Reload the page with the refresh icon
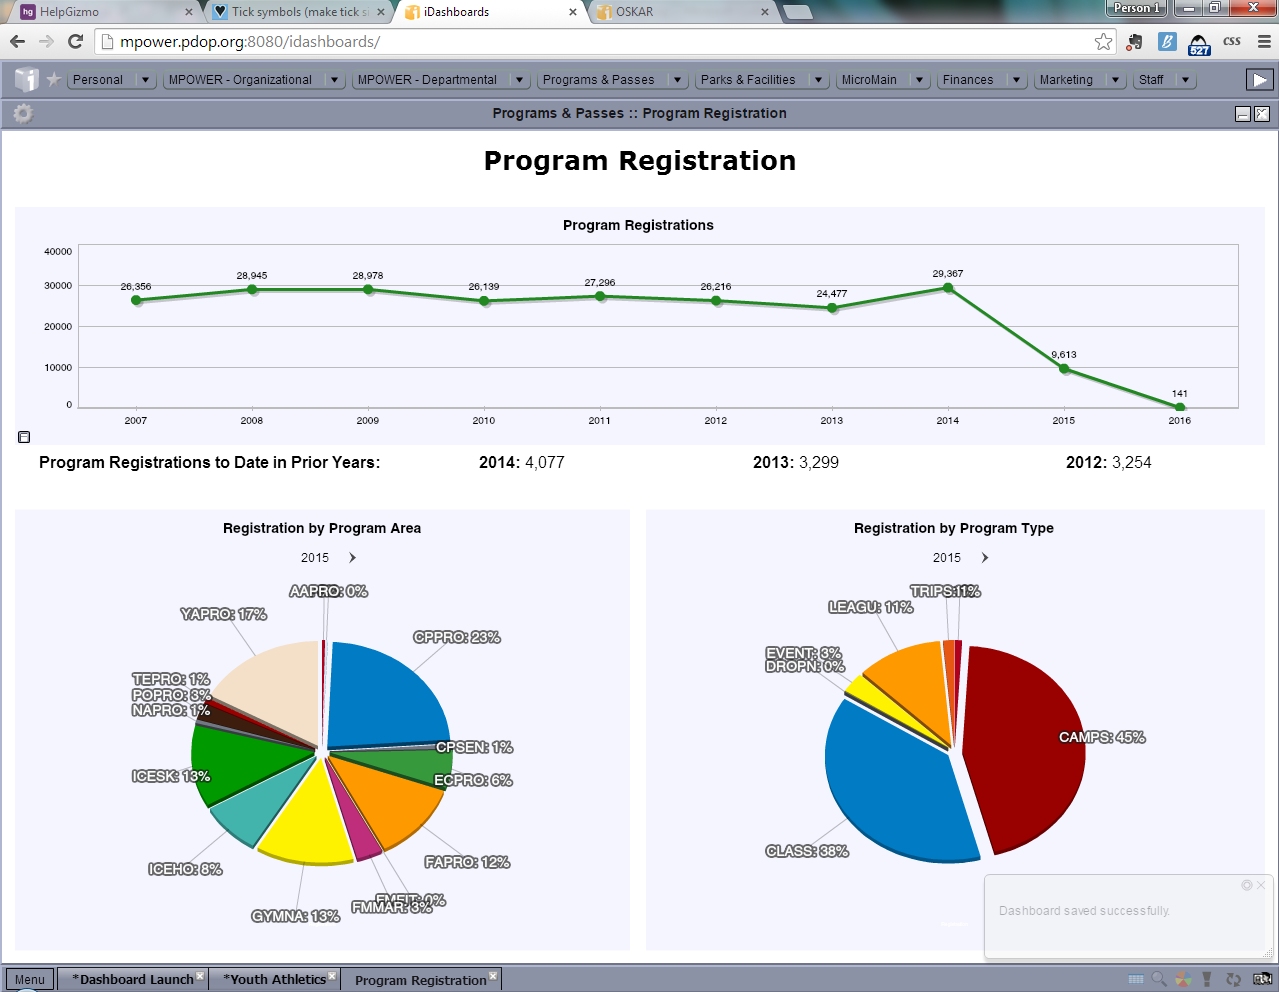This screenshot has height=992, width=1279. (75, 42)
